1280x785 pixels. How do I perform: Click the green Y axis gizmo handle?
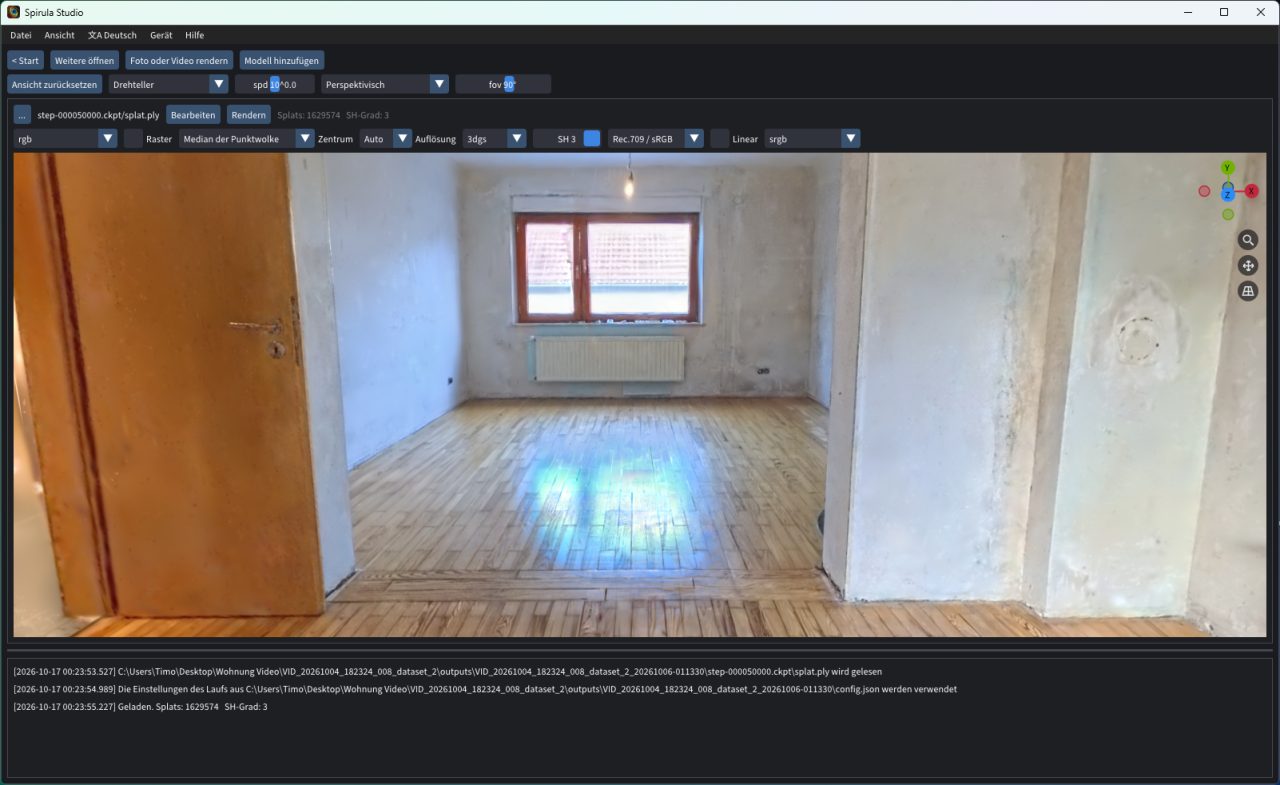(x=1227, y=168)
